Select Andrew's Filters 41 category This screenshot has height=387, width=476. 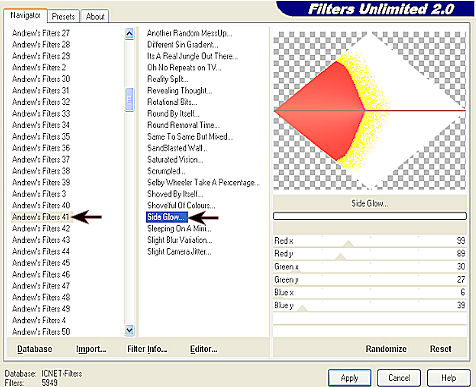(x=41, y=217)
